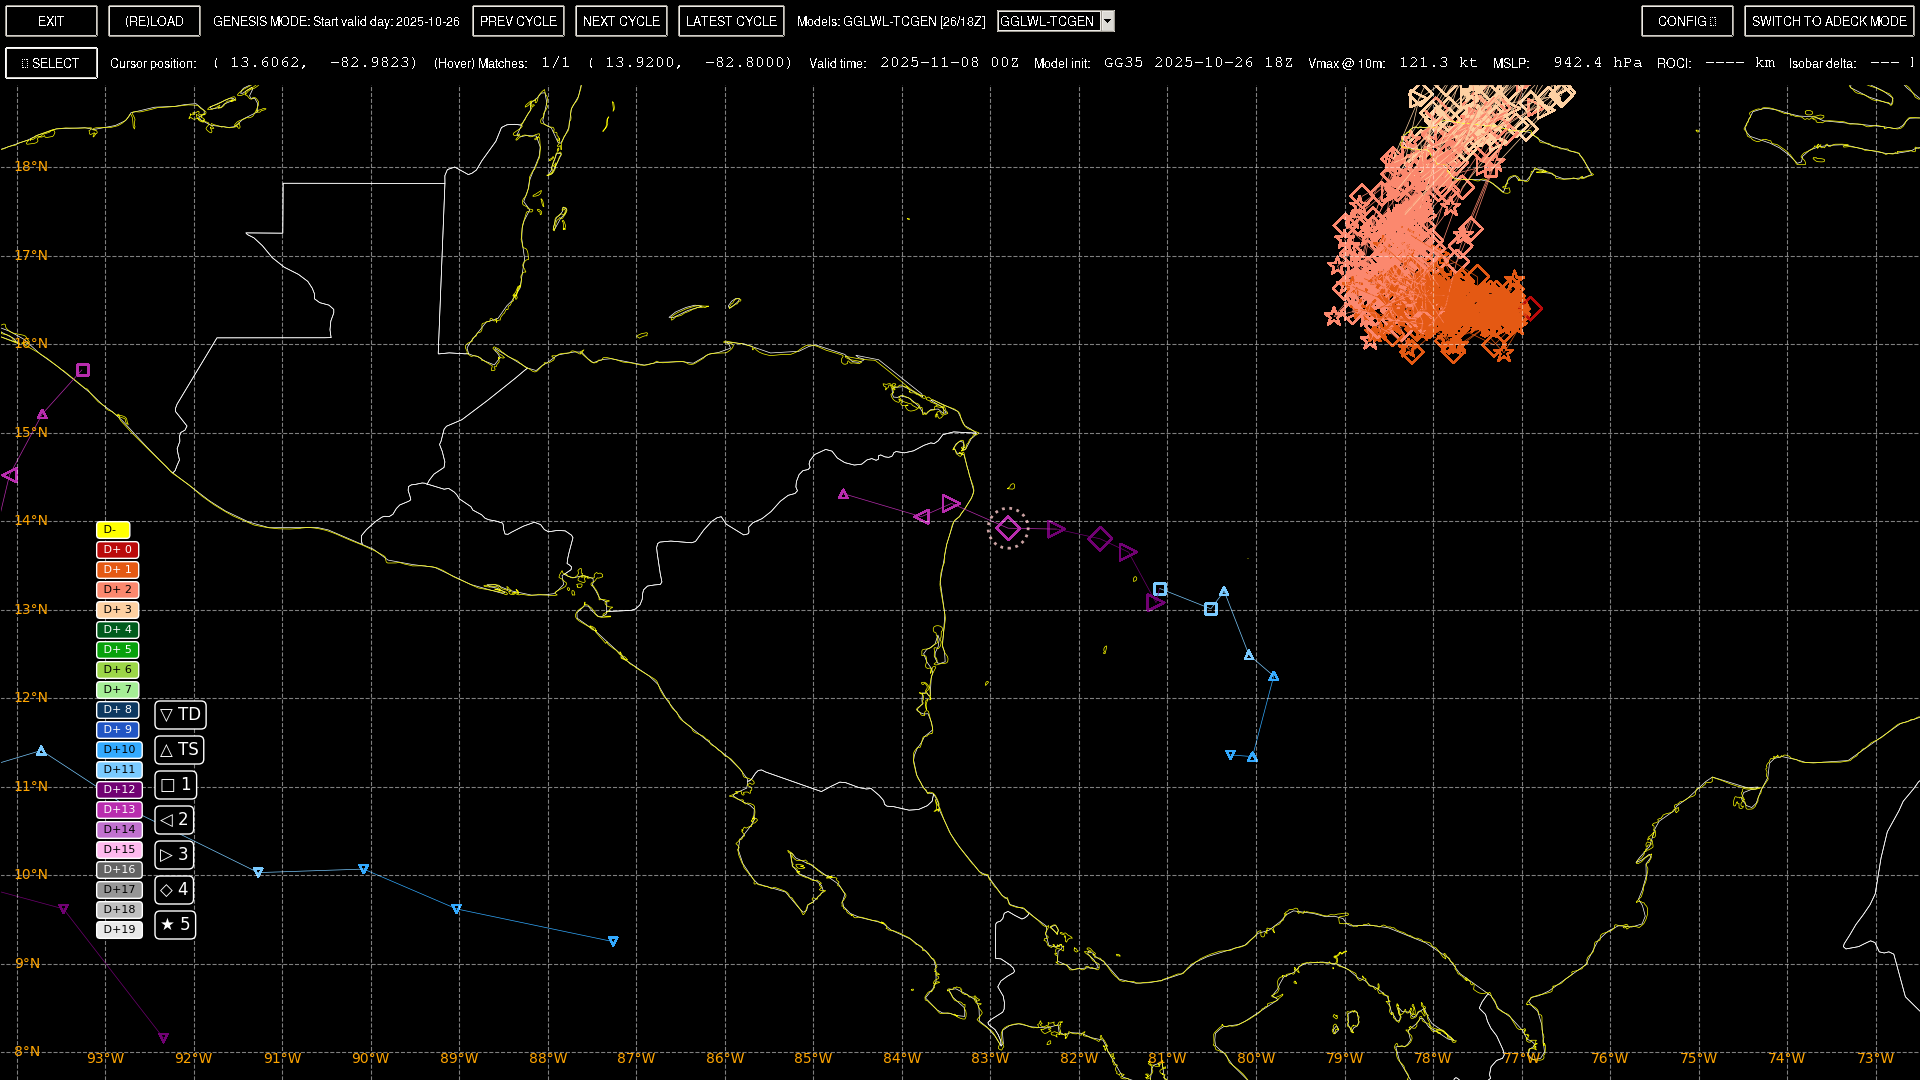Go to PREV CYCLE
The width and height of the screenshot is (1920, 1080).
tap(518, 21)
